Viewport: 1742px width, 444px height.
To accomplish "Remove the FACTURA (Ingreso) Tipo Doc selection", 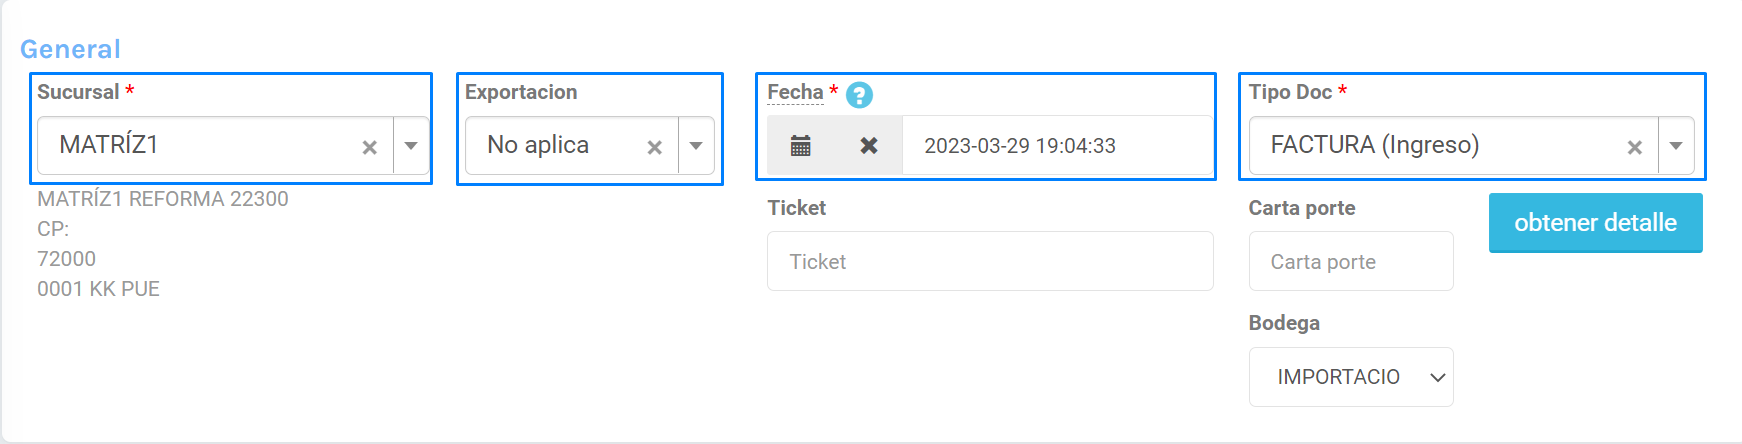I will [x=1634, y=147].
